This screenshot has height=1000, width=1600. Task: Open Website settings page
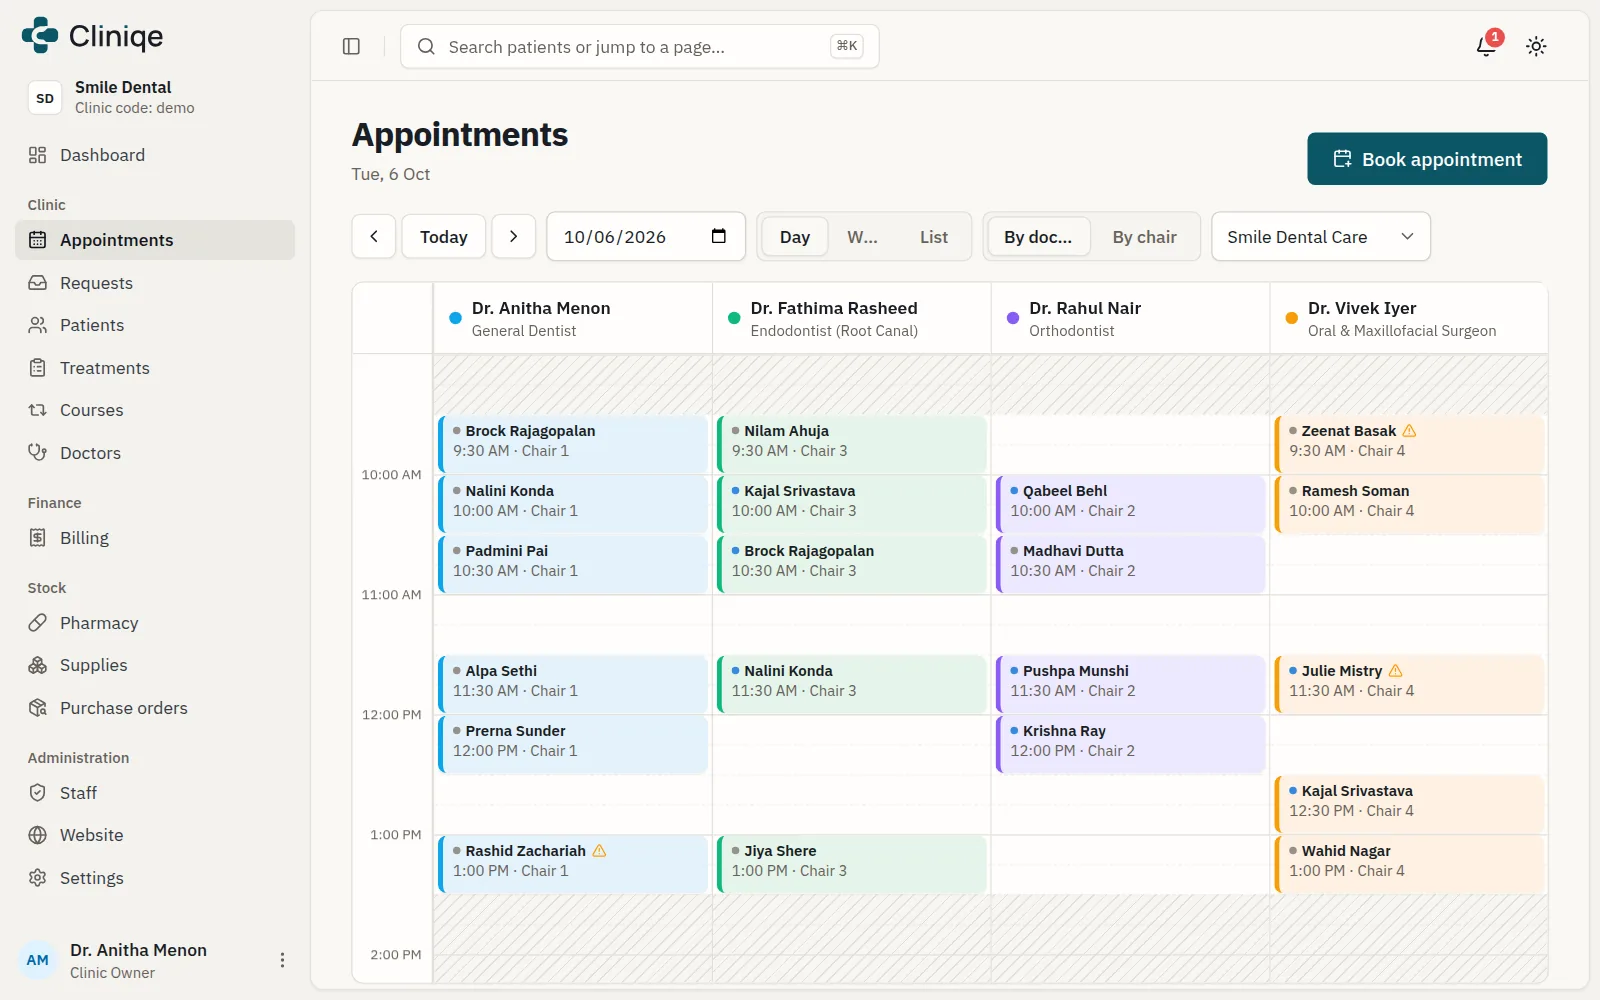tap(155, 835)
